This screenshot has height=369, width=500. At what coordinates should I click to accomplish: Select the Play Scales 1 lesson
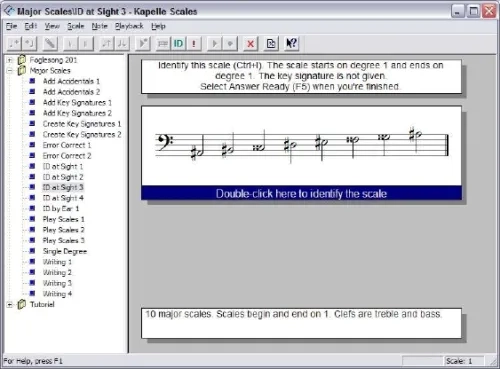(64, 219)
